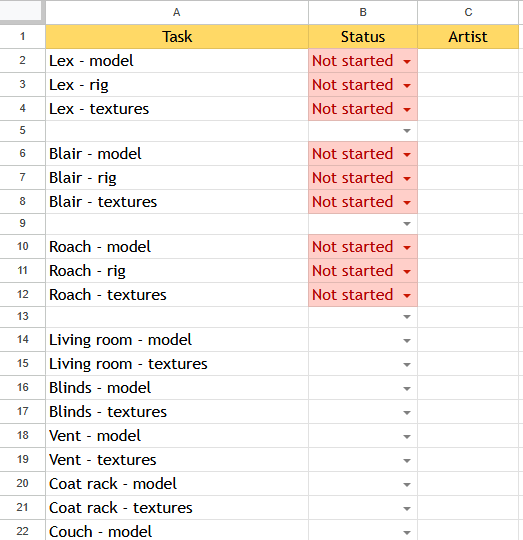Open status dropdown for Coat rack - model
Screen dimensions: 523x540
407,485
